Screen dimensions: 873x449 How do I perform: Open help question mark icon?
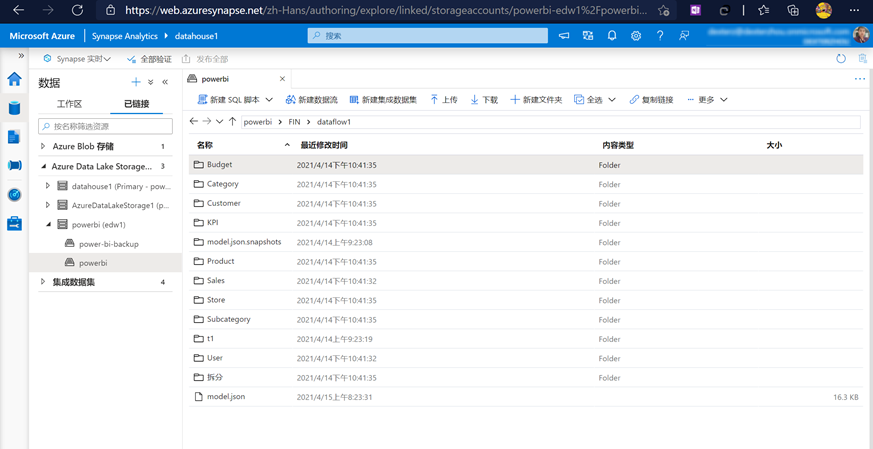660,36
